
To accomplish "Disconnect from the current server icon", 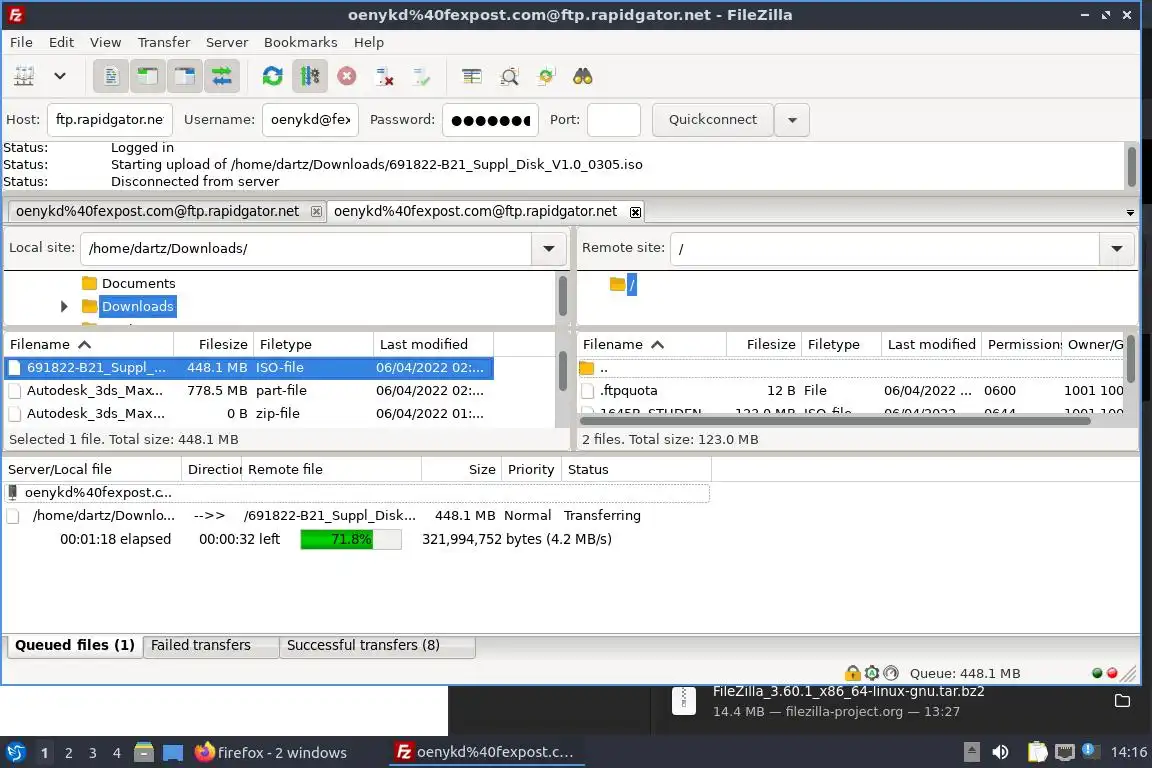I will click(384, 76).
